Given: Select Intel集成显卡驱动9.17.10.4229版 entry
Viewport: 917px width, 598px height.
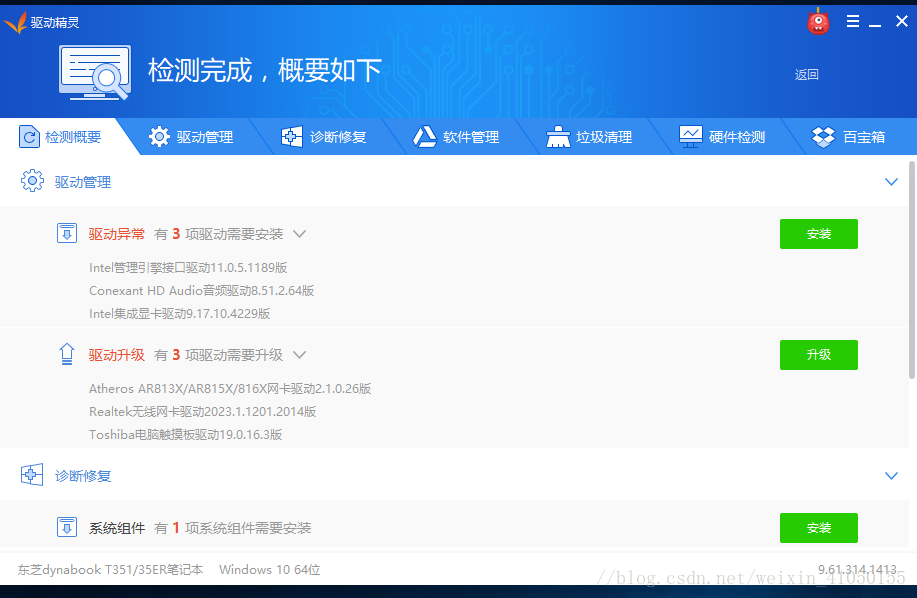Looking at the screenshot, I should (180, 314).
